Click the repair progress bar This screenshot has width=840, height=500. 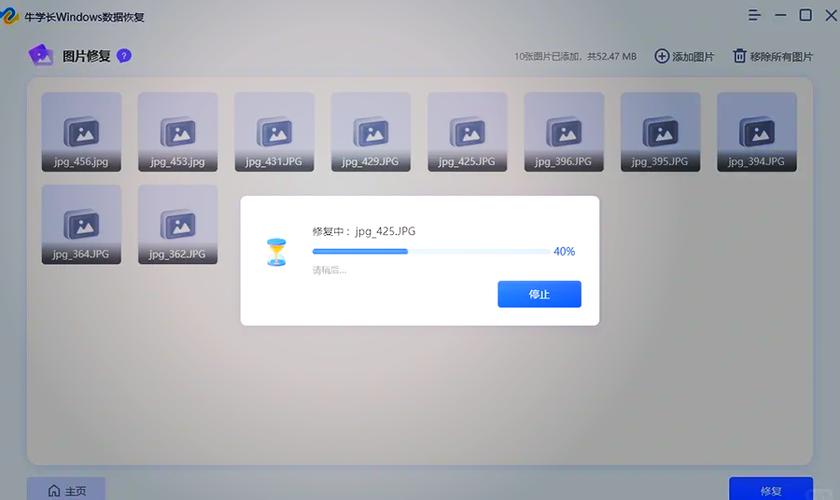[x=431, y=251]
